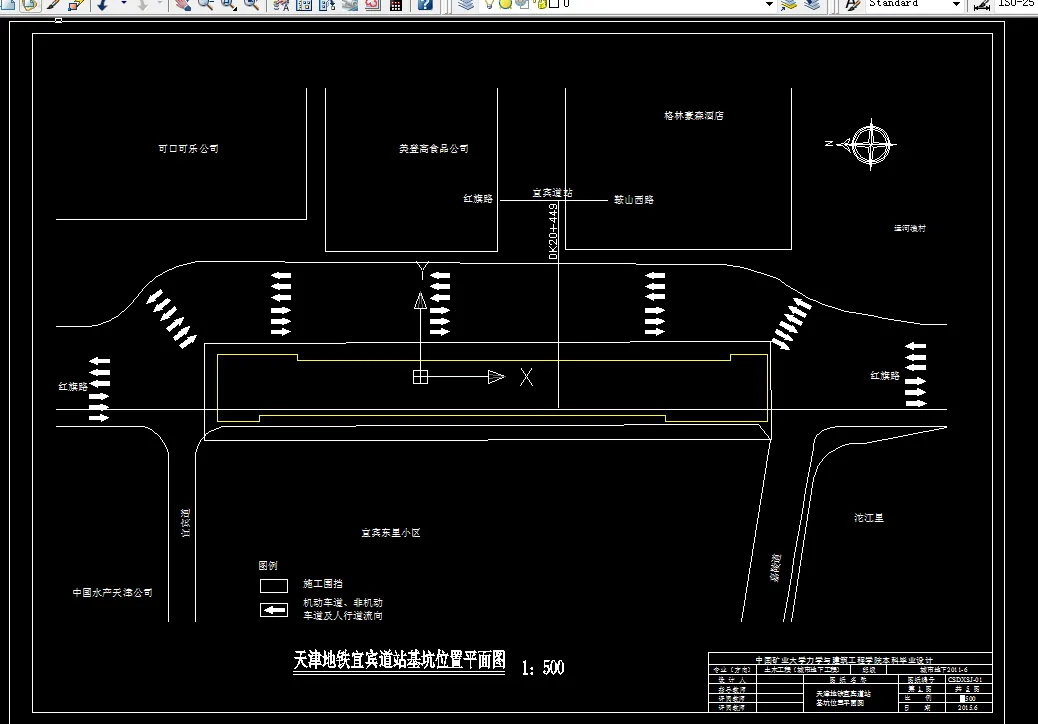Open the Block Editor tool
Image resolution: width=1038 pixels, height=724 pixels.
[x=75, y=4]
